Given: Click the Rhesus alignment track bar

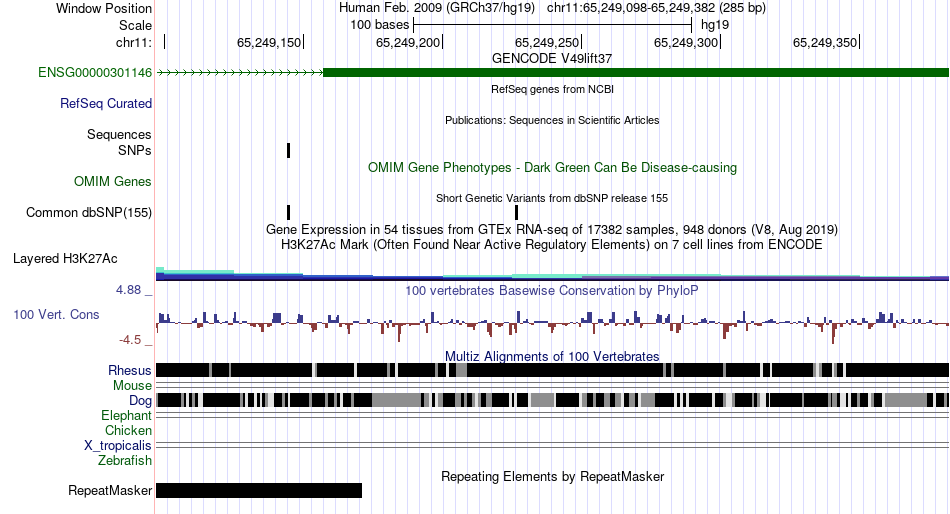Looking at the screenshot, I should pyautogui.click(x=552, y=370).
